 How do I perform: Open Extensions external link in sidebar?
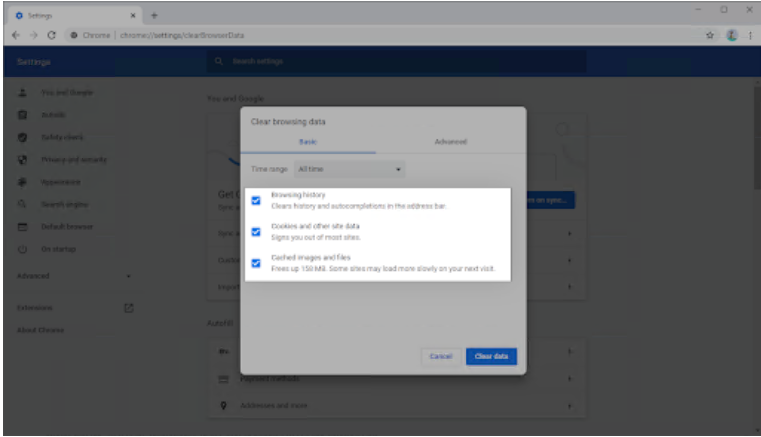[128, 307]
